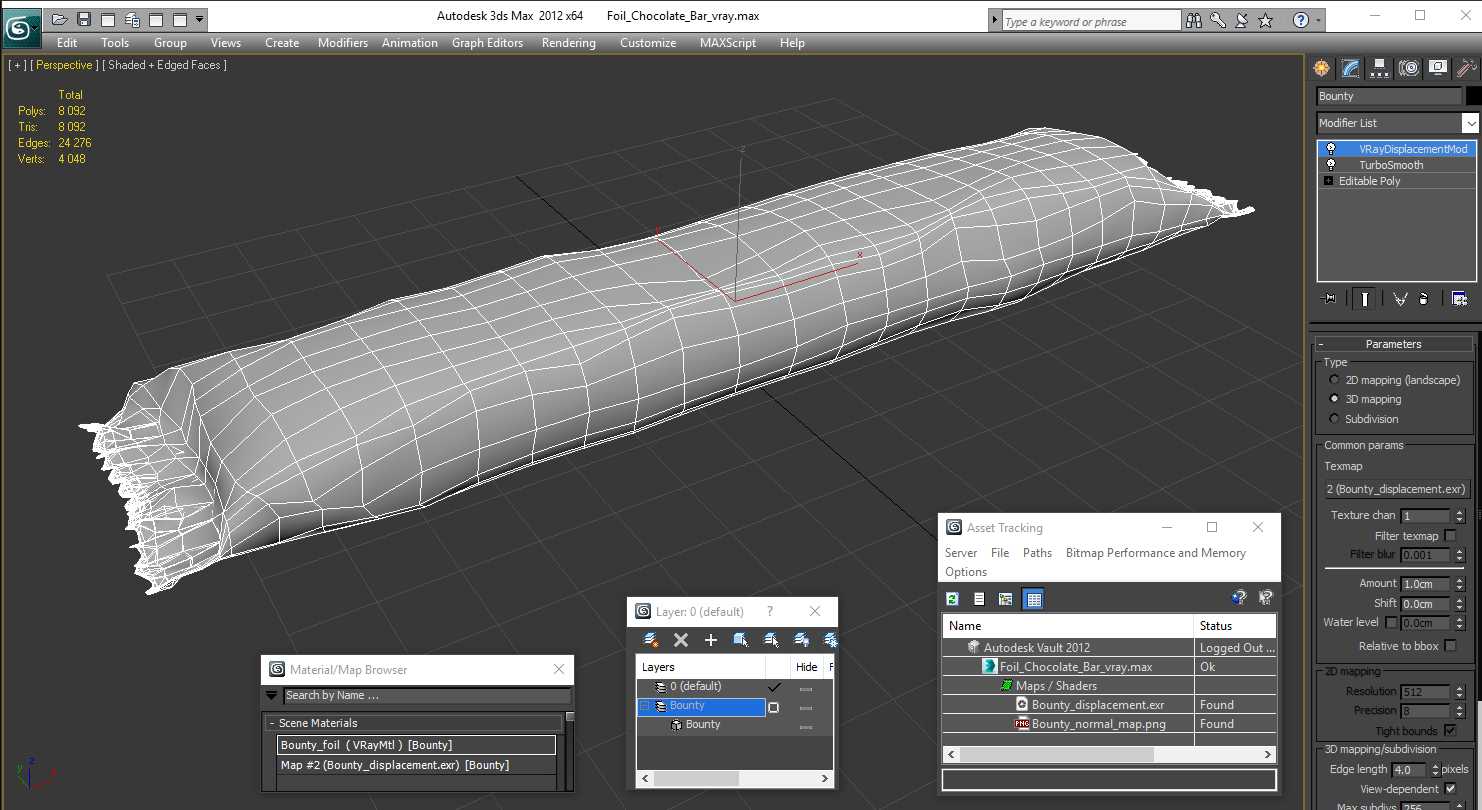Click the star Favorites icon in title bar
The height and width of the screenshot is (810, 1482).
coord(1265,20)
